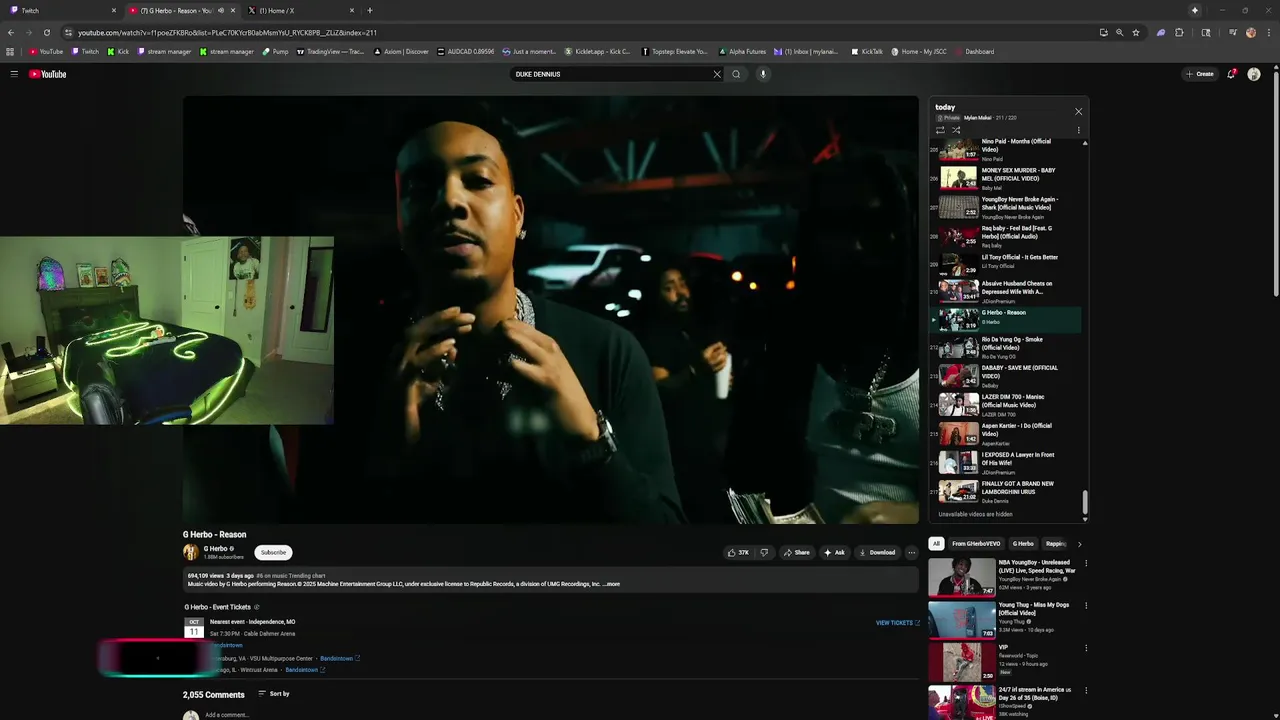This screenshot has height=720, width=1280.
Task: Select the 'All' recommendation chip
Action: click(936, 544)
